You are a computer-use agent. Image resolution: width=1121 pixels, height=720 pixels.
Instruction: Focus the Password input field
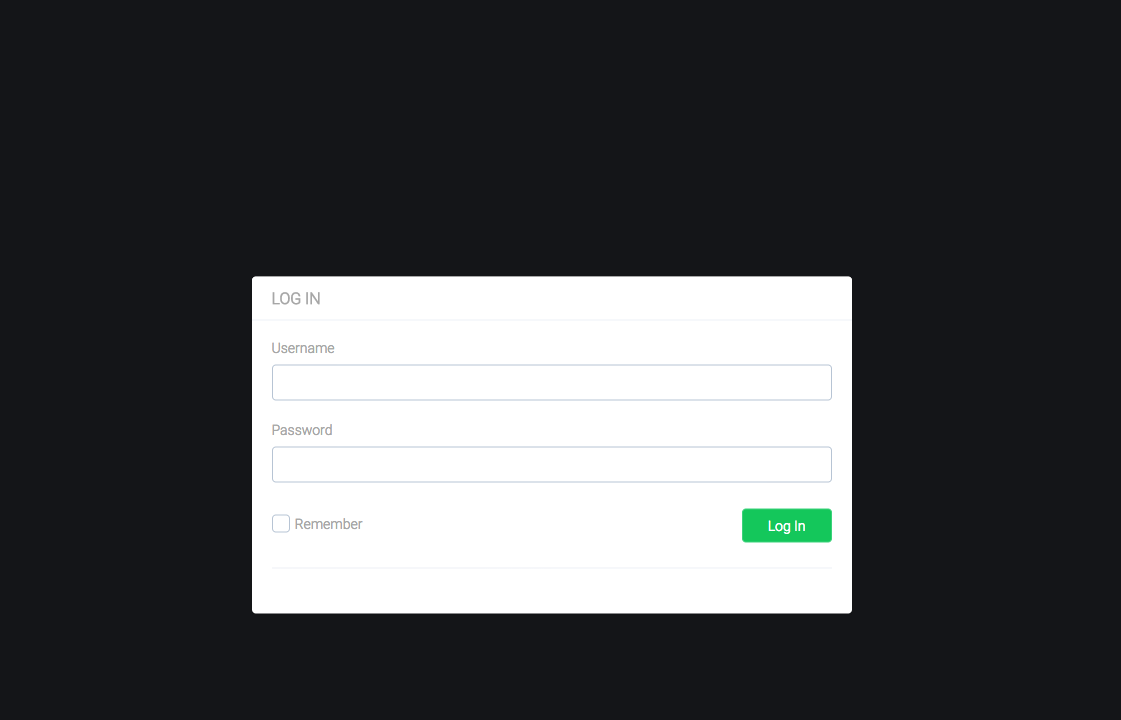pyautogui.click(x=551, y=465)
